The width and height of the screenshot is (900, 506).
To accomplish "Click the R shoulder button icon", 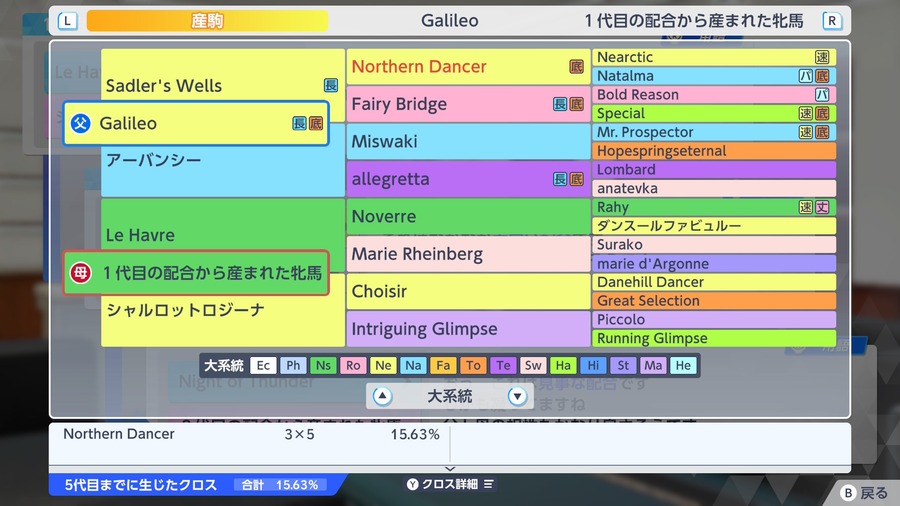I will pos(832,21).
